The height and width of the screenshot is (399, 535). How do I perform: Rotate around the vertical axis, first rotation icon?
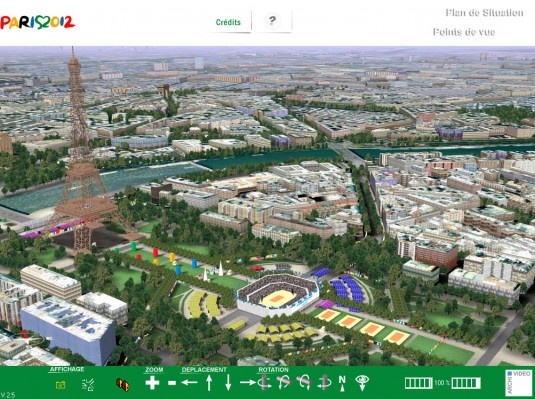(264, 383)
